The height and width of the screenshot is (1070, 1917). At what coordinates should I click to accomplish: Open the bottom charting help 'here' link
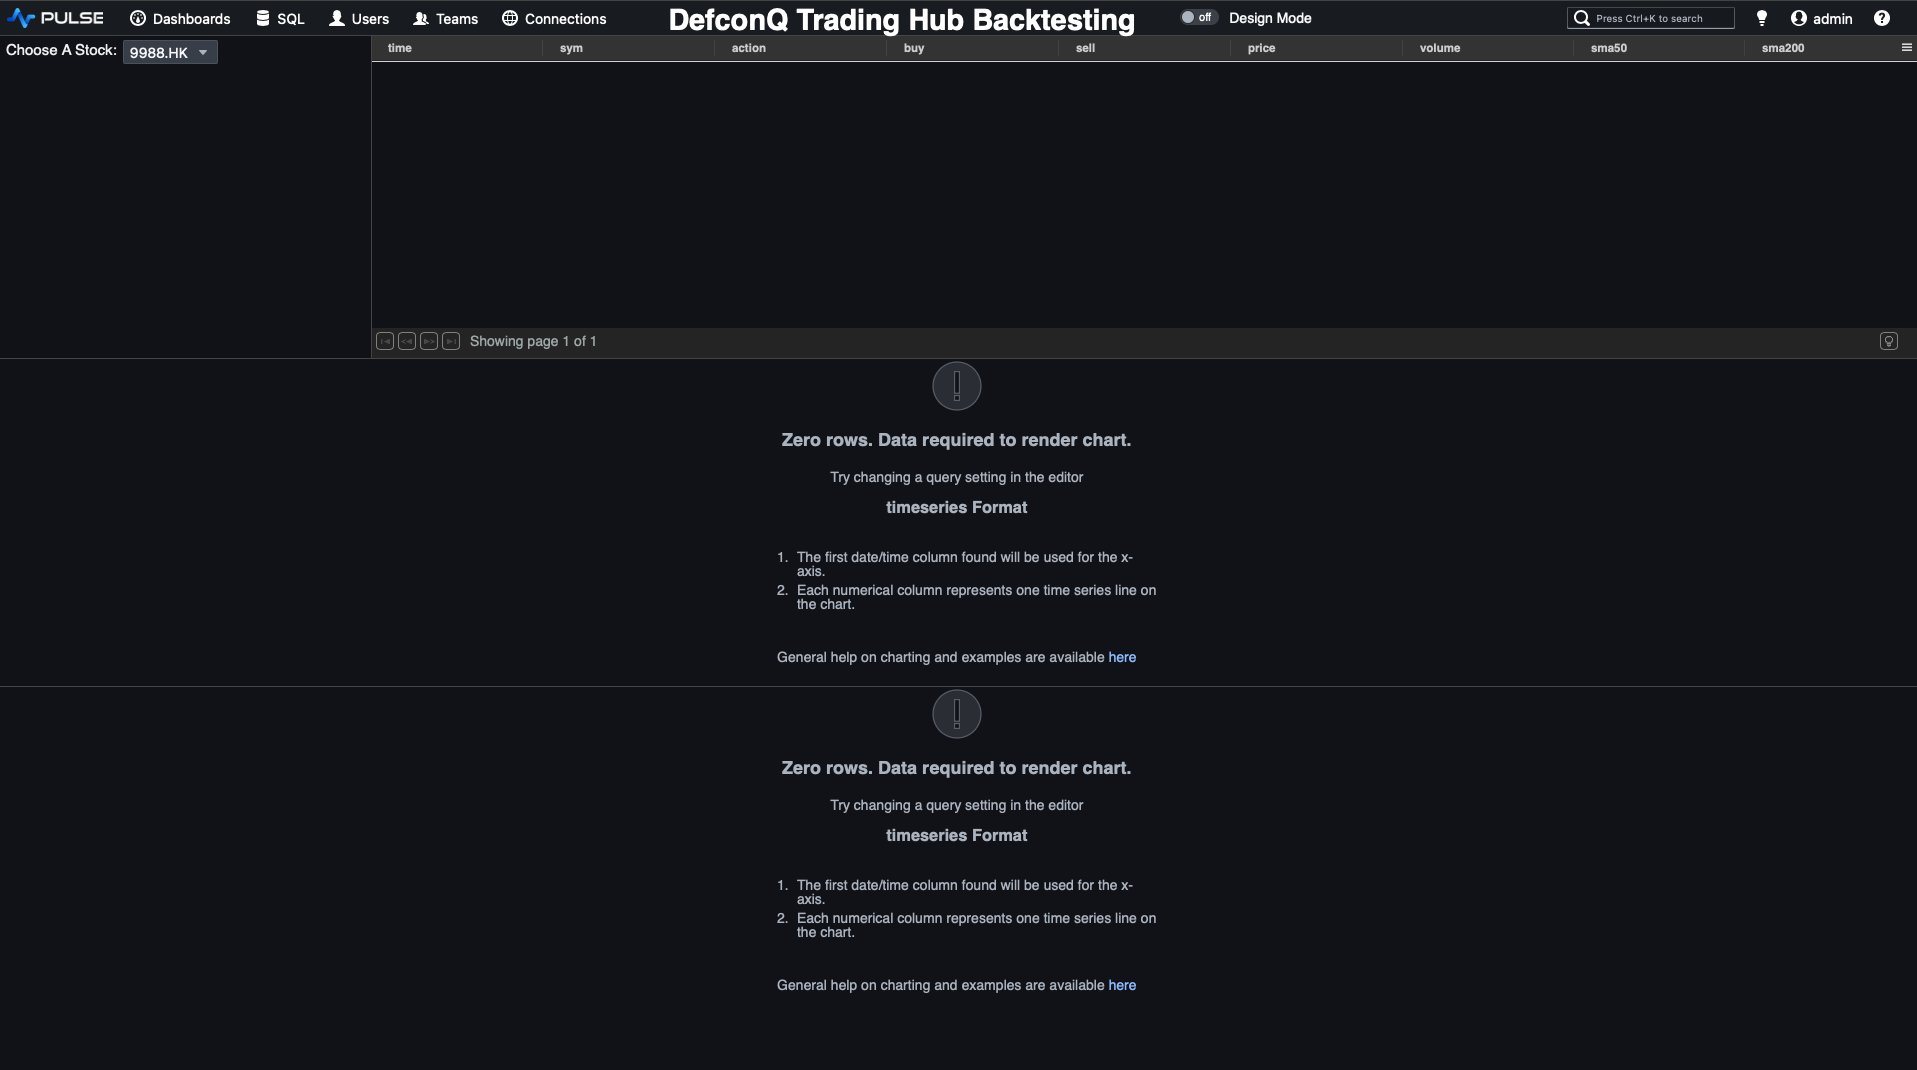[x=1122, y=985]
